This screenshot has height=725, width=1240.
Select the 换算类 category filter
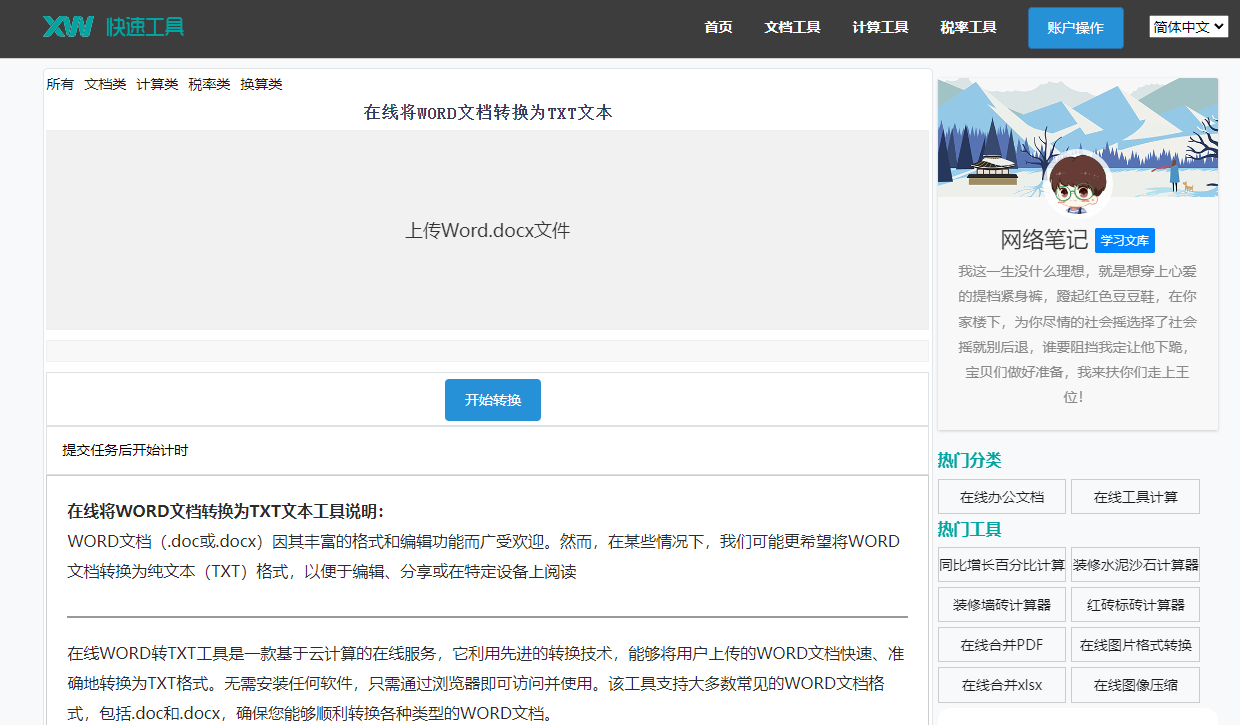[x=261, y=84]
